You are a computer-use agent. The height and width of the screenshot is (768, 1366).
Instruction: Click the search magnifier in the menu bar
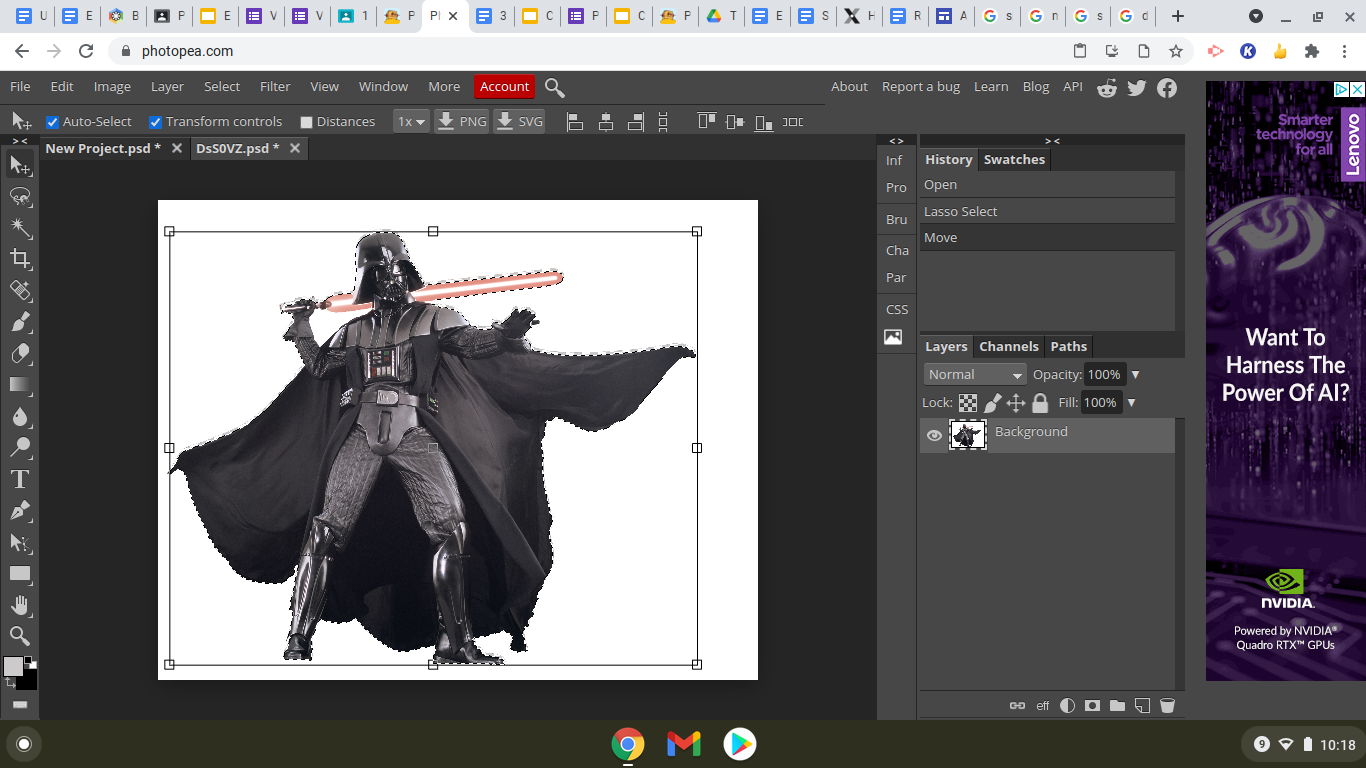pos(555,88)
